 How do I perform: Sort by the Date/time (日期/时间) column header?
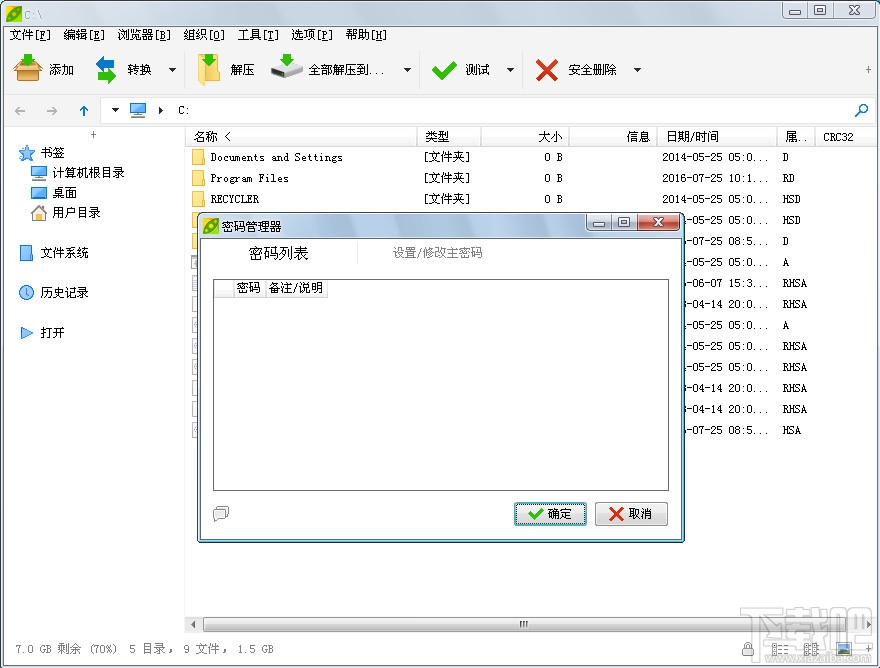[x=717, y=136]
